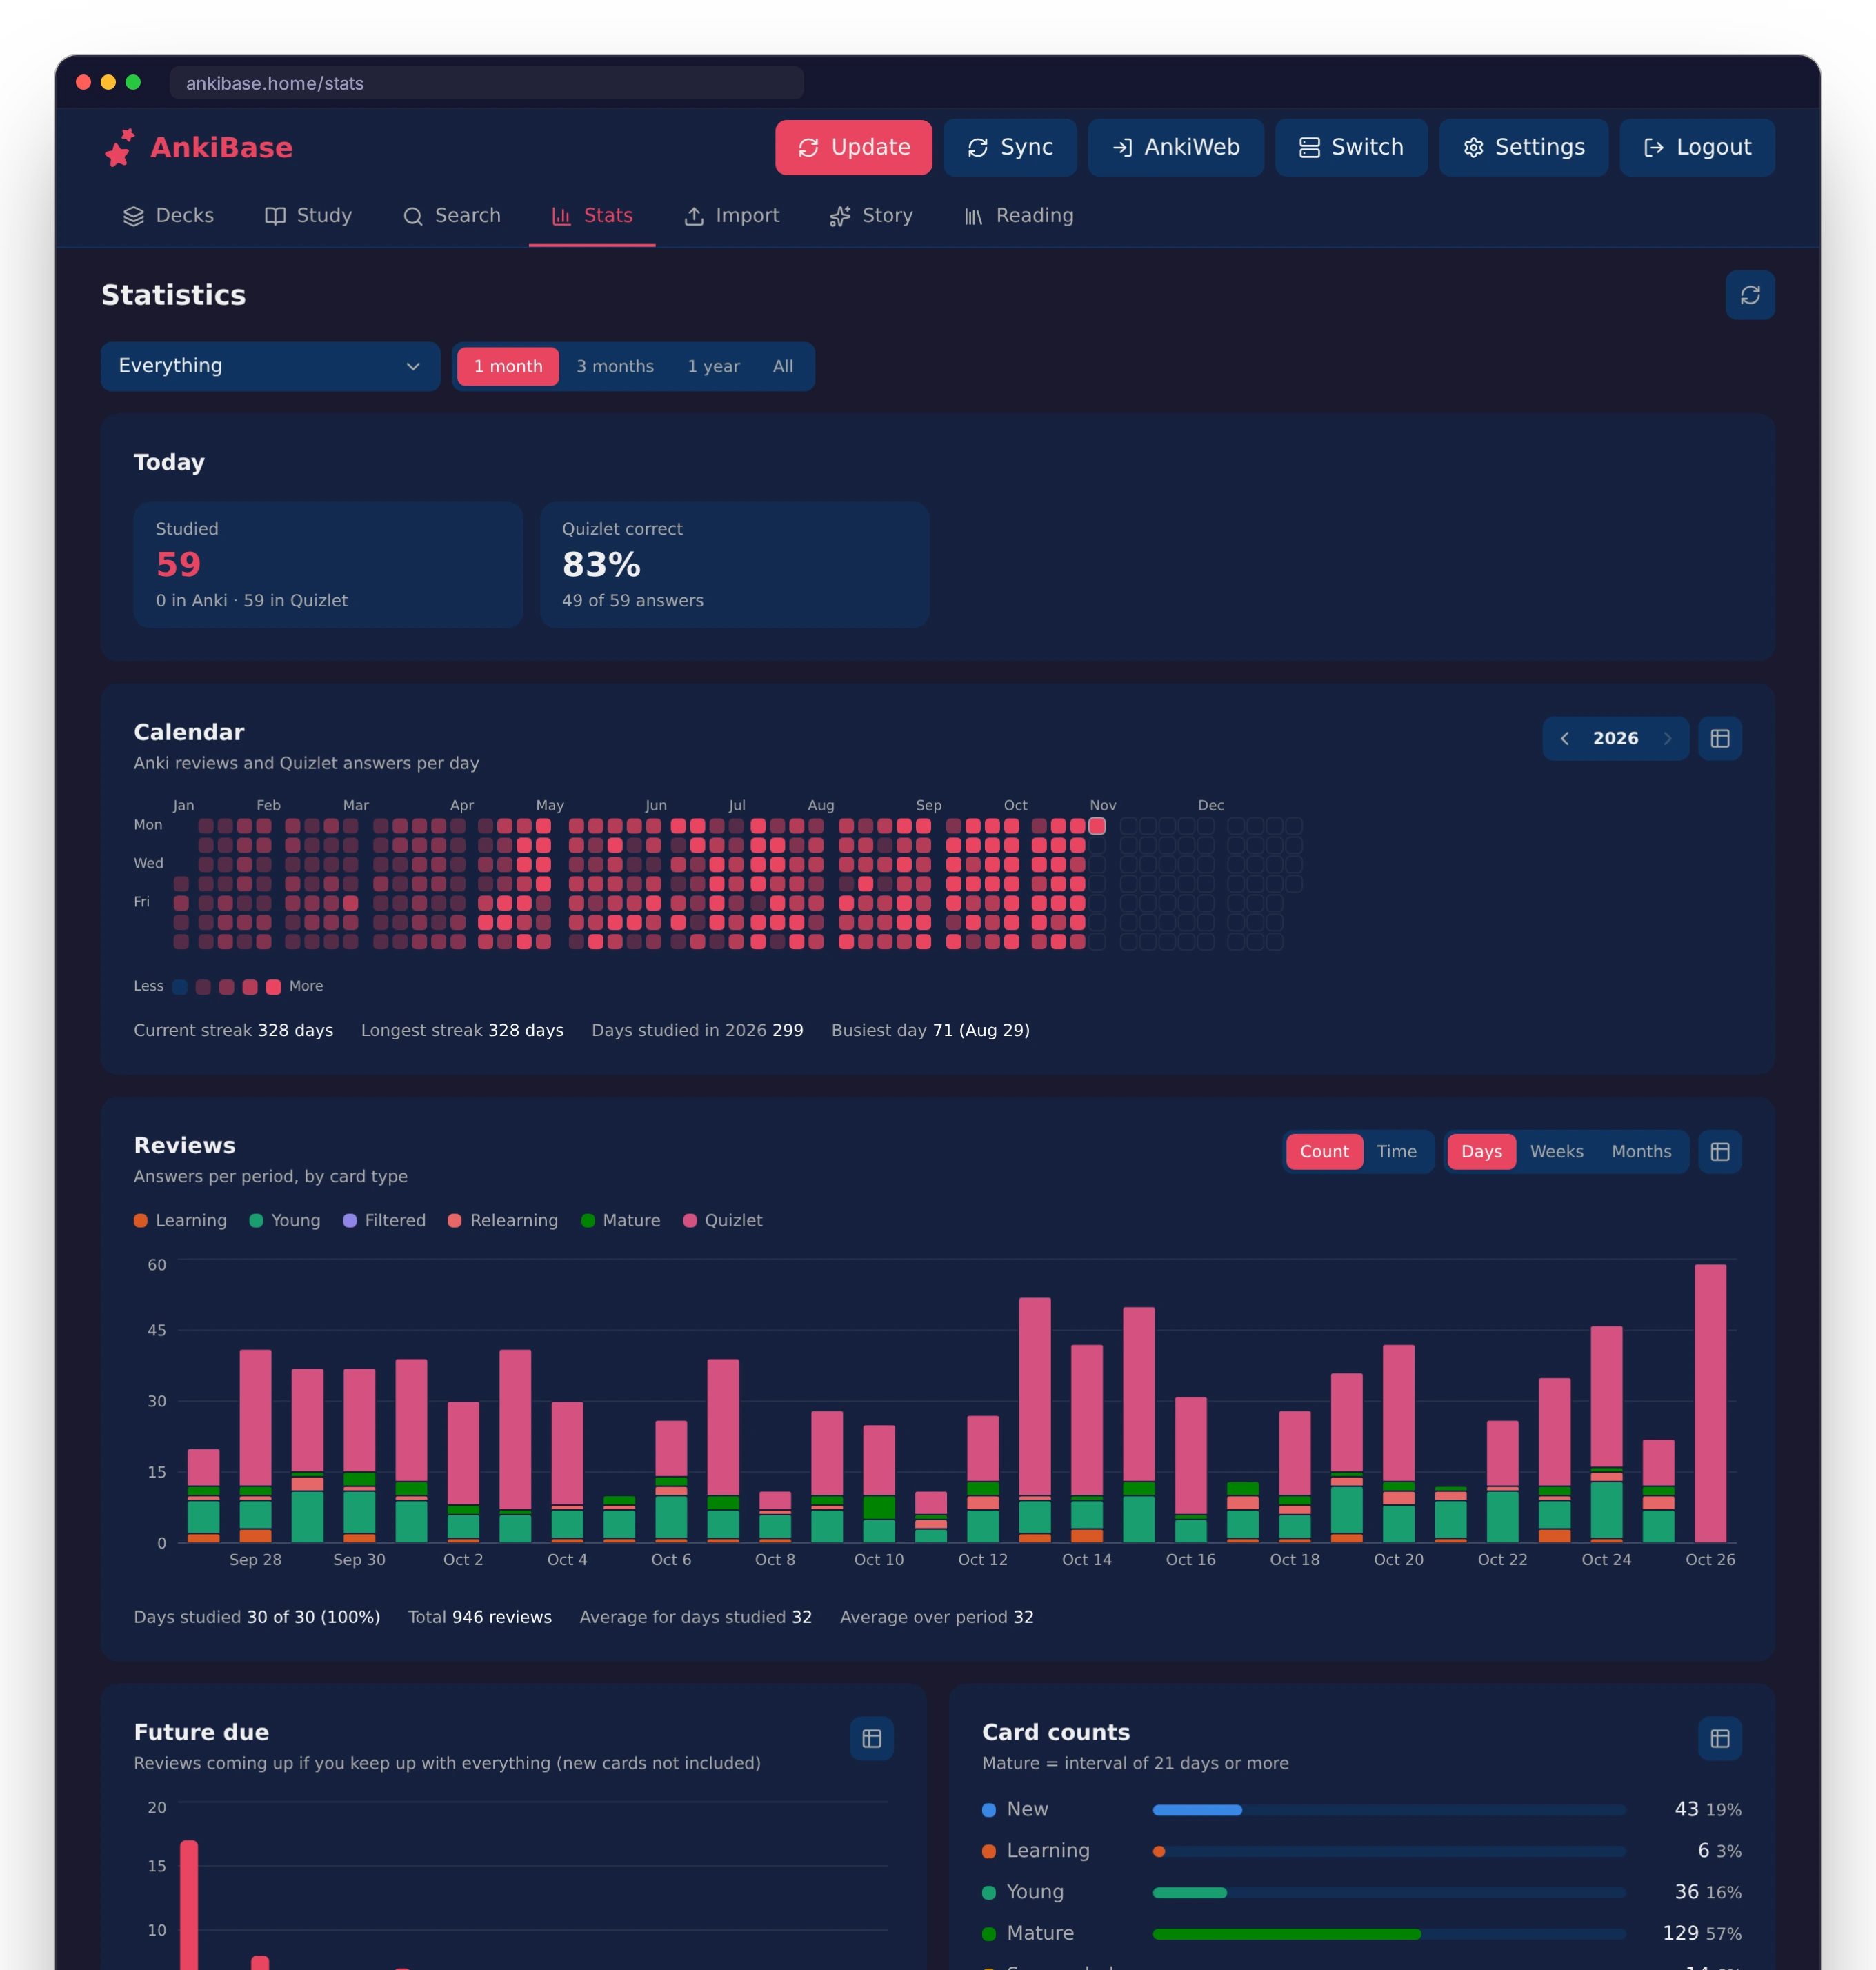Open Settings gear button
Image resolution: width=1876 pixels, height=1970 pixels.
point(1523,147)
